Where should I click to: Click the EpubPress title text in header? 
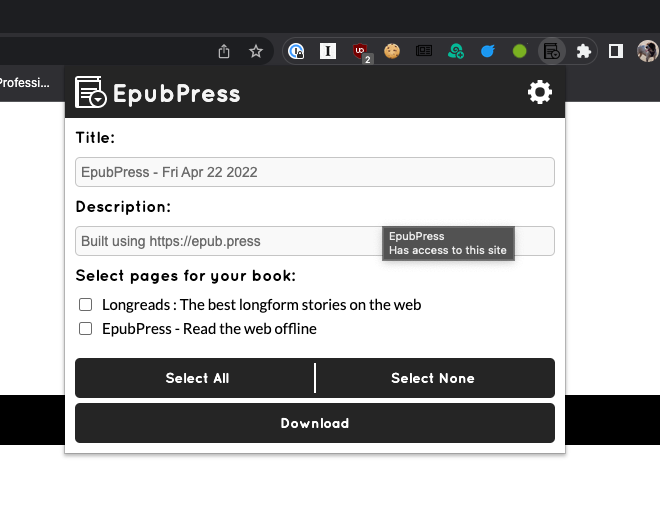coord(177,93)
